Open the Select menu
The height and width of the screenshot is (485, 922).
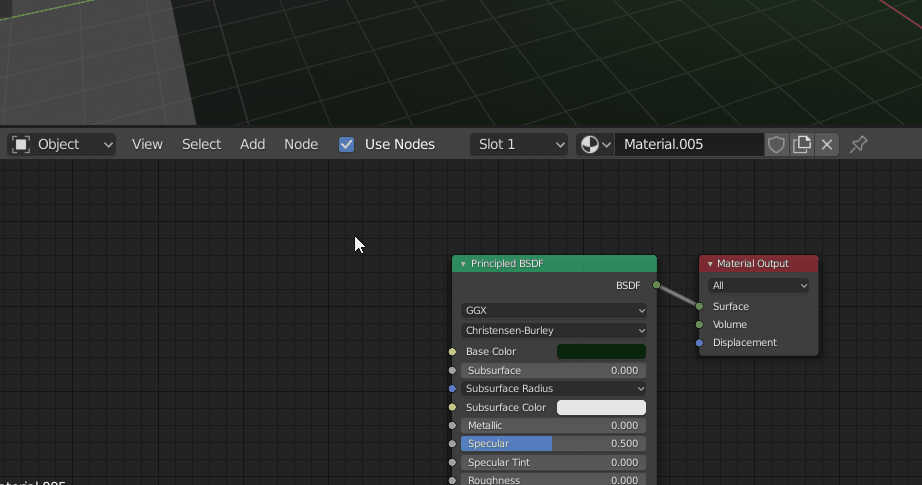coord(201,144)
